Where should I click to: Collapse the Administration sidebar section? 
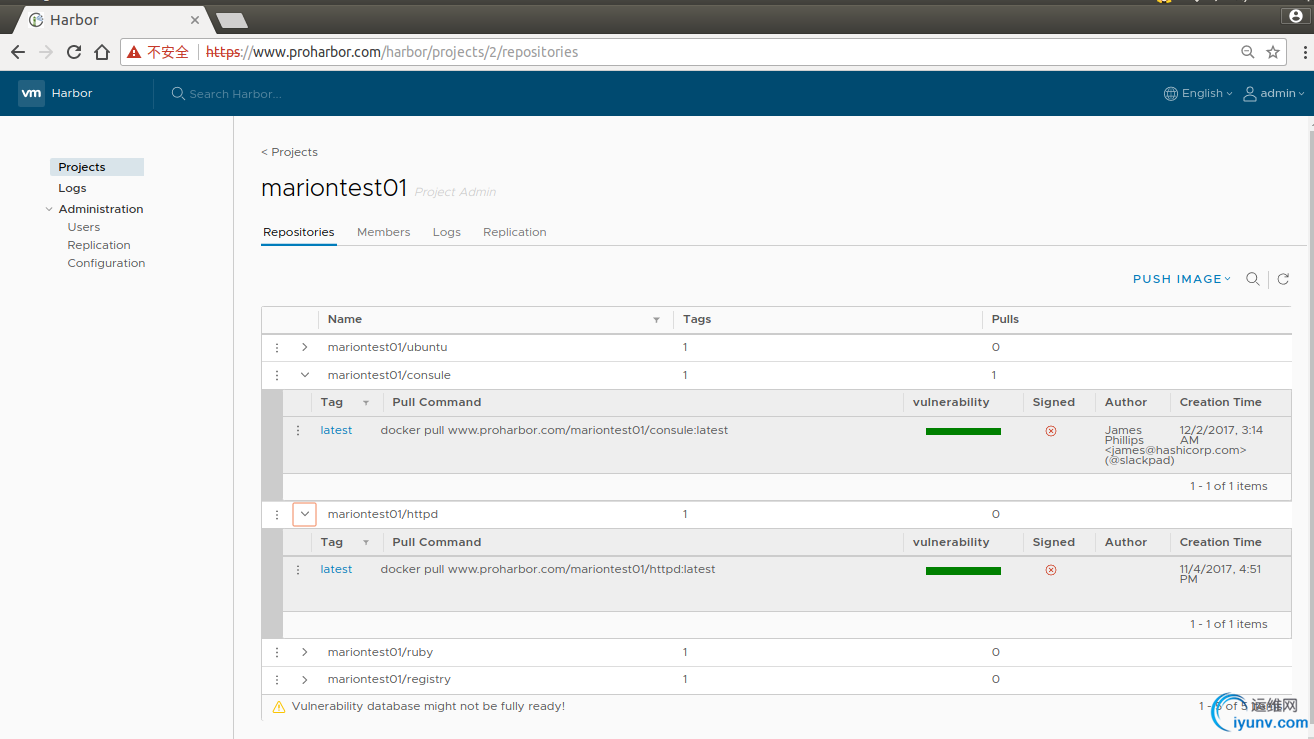coord(49,209)
